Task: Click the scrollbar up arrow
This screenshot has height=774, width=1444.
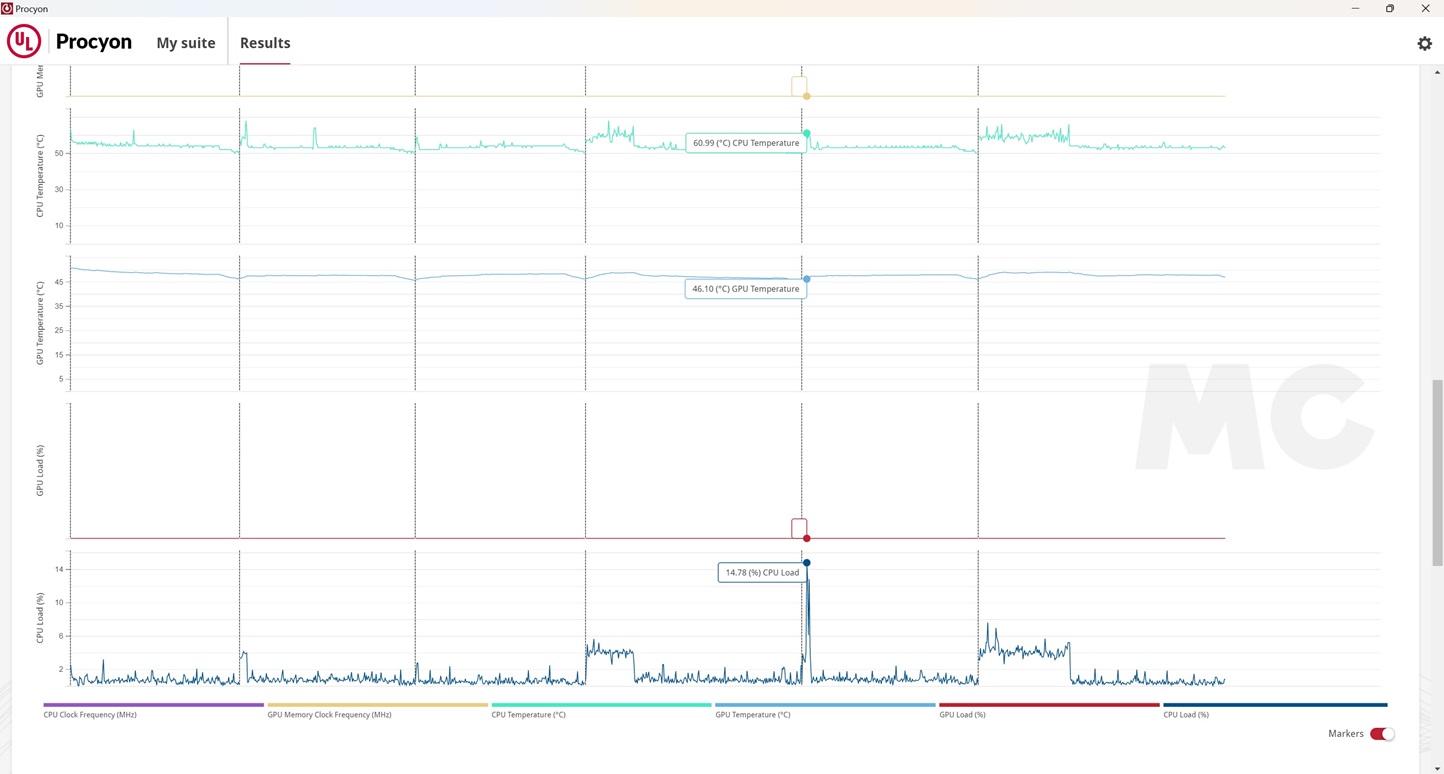Action: click(x=1437, y=72)
